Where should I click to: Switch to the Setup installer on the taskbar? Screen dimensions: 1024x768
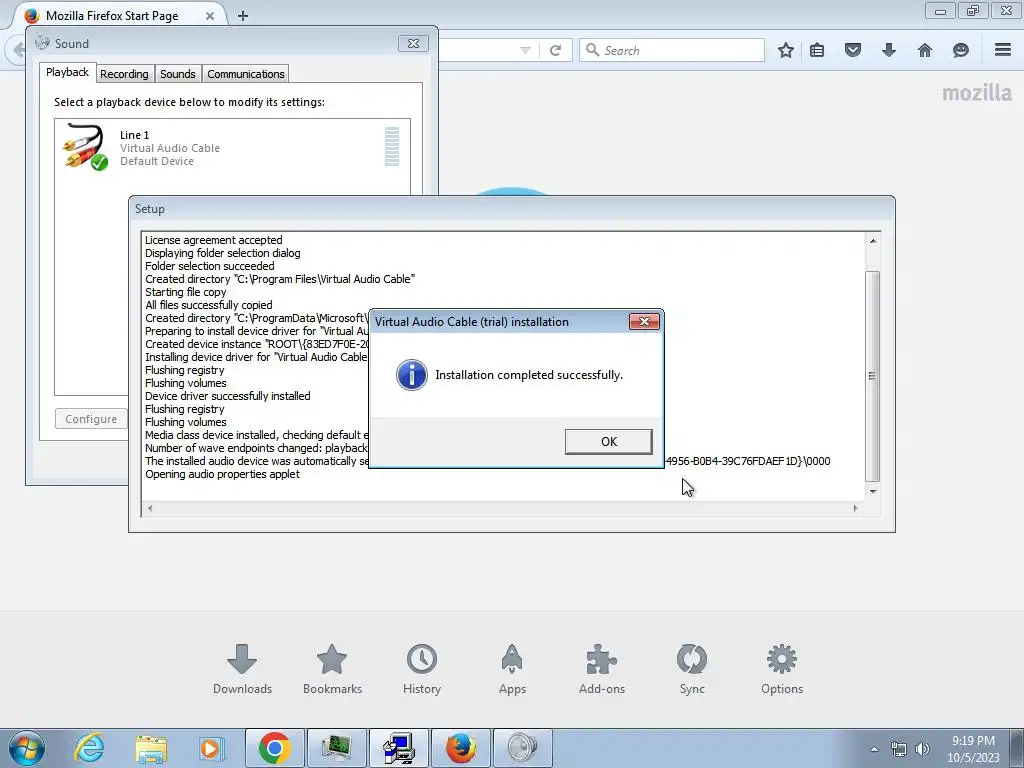398,748
